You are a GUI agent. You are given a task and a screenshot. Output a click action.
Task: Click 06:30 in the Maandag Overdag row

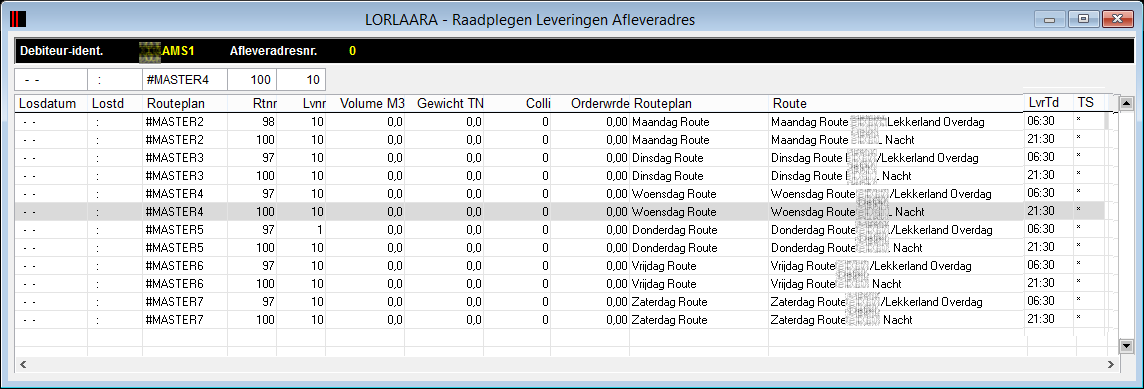coord(1040,122)
